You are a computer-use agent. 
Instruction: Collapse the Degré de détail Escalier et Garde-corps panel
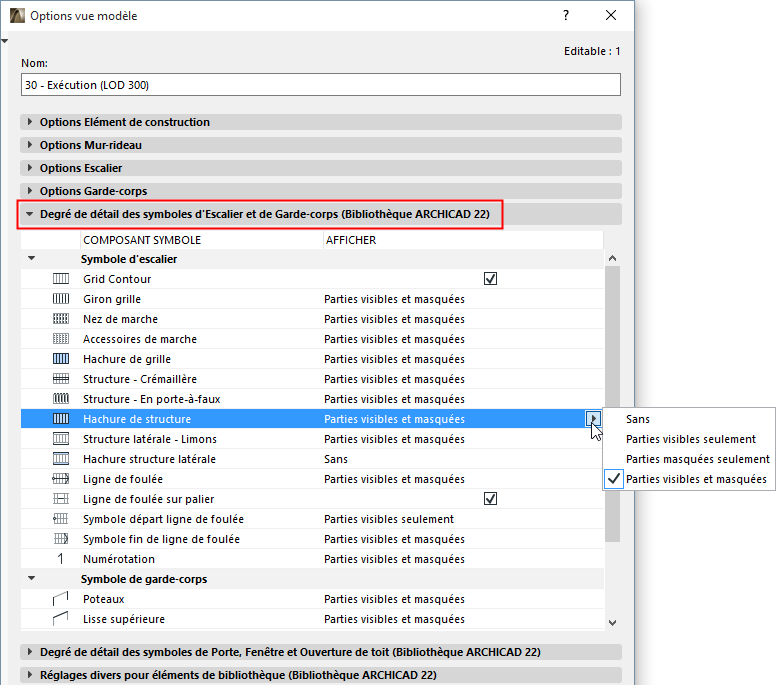pyautogui.click(x=30, y=214)
